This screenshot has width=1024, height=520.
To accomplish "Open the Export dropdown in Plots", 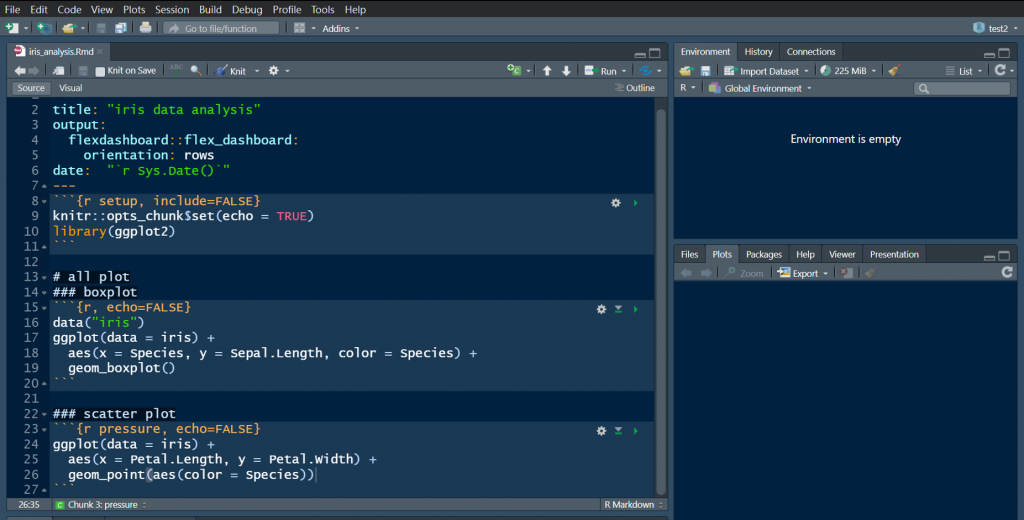I will pyautogui.click(x=803, y=273).
